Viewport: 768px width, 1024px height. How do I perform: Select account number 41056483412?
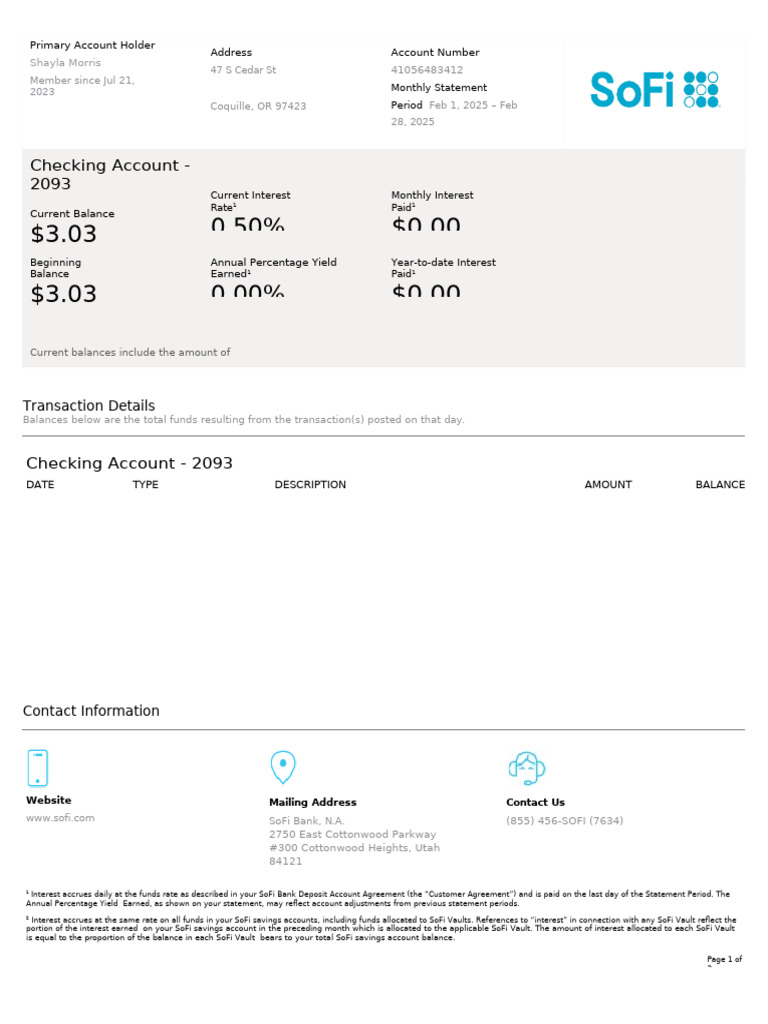point(427,70)
